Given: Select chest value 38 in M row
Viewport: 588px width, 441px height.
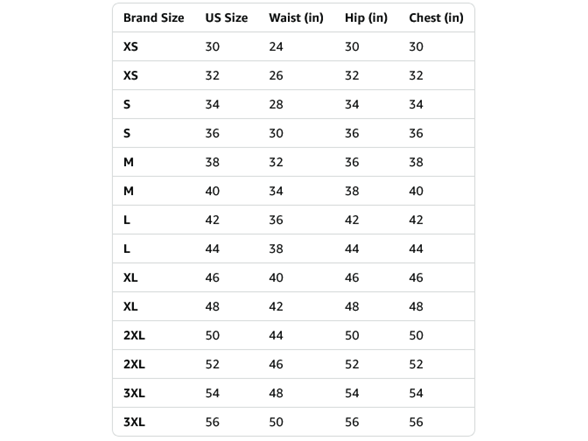Looking at the screenshot, I should [x=416, y=162].
